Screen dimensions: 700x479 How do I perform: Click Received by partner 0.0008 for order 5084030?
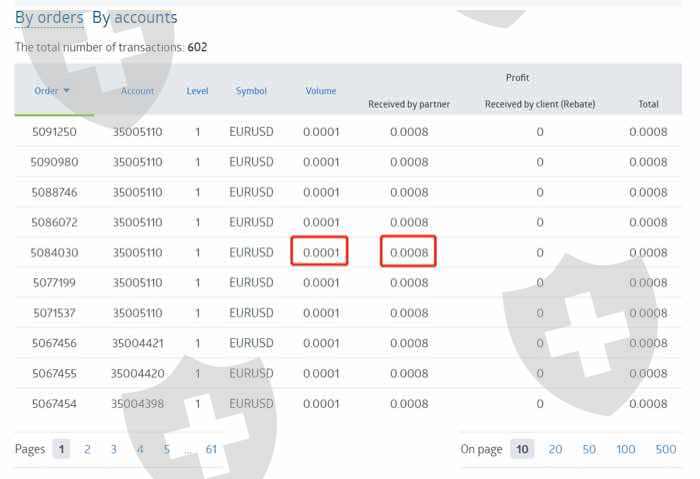[409, 252]
